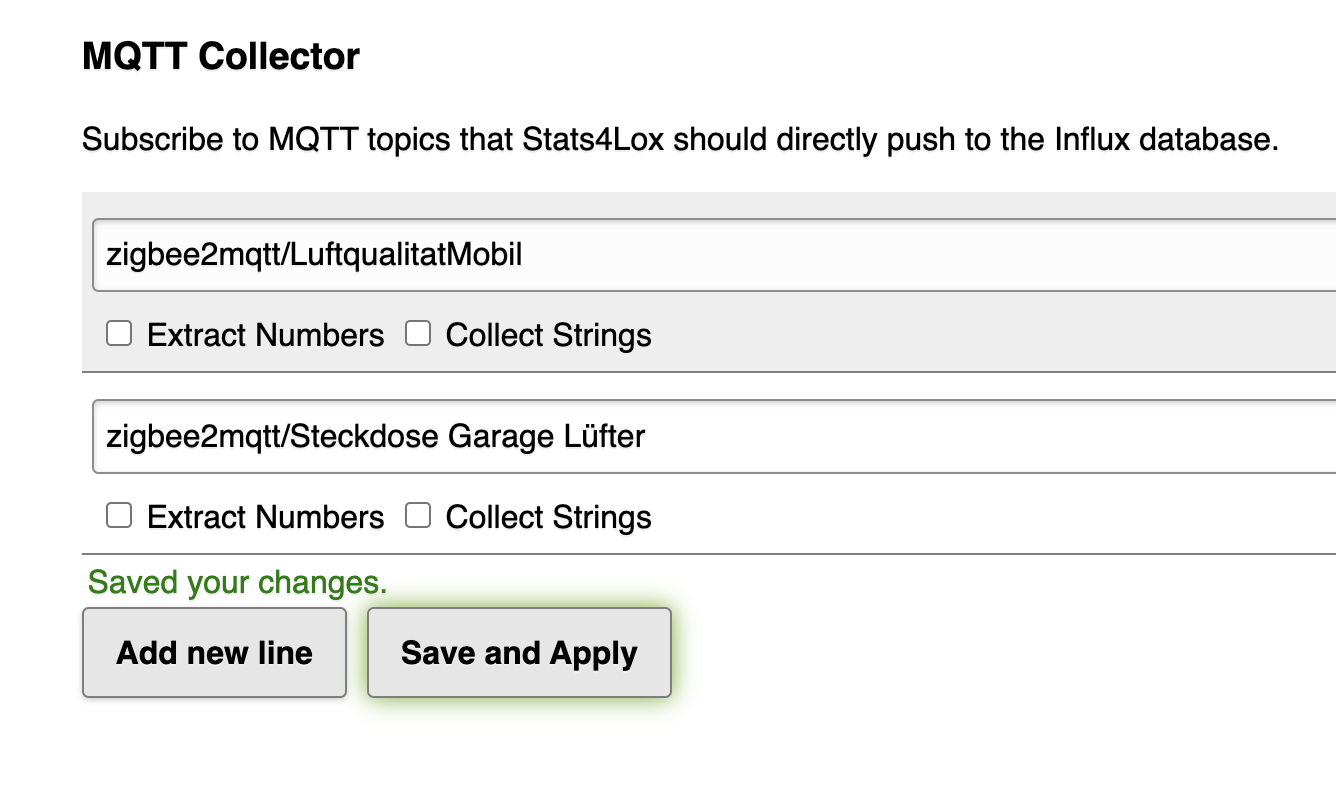
Task: Click Extract Numbers label under Steckdose Garage Lüfter
Action: [x=265, y=517]
